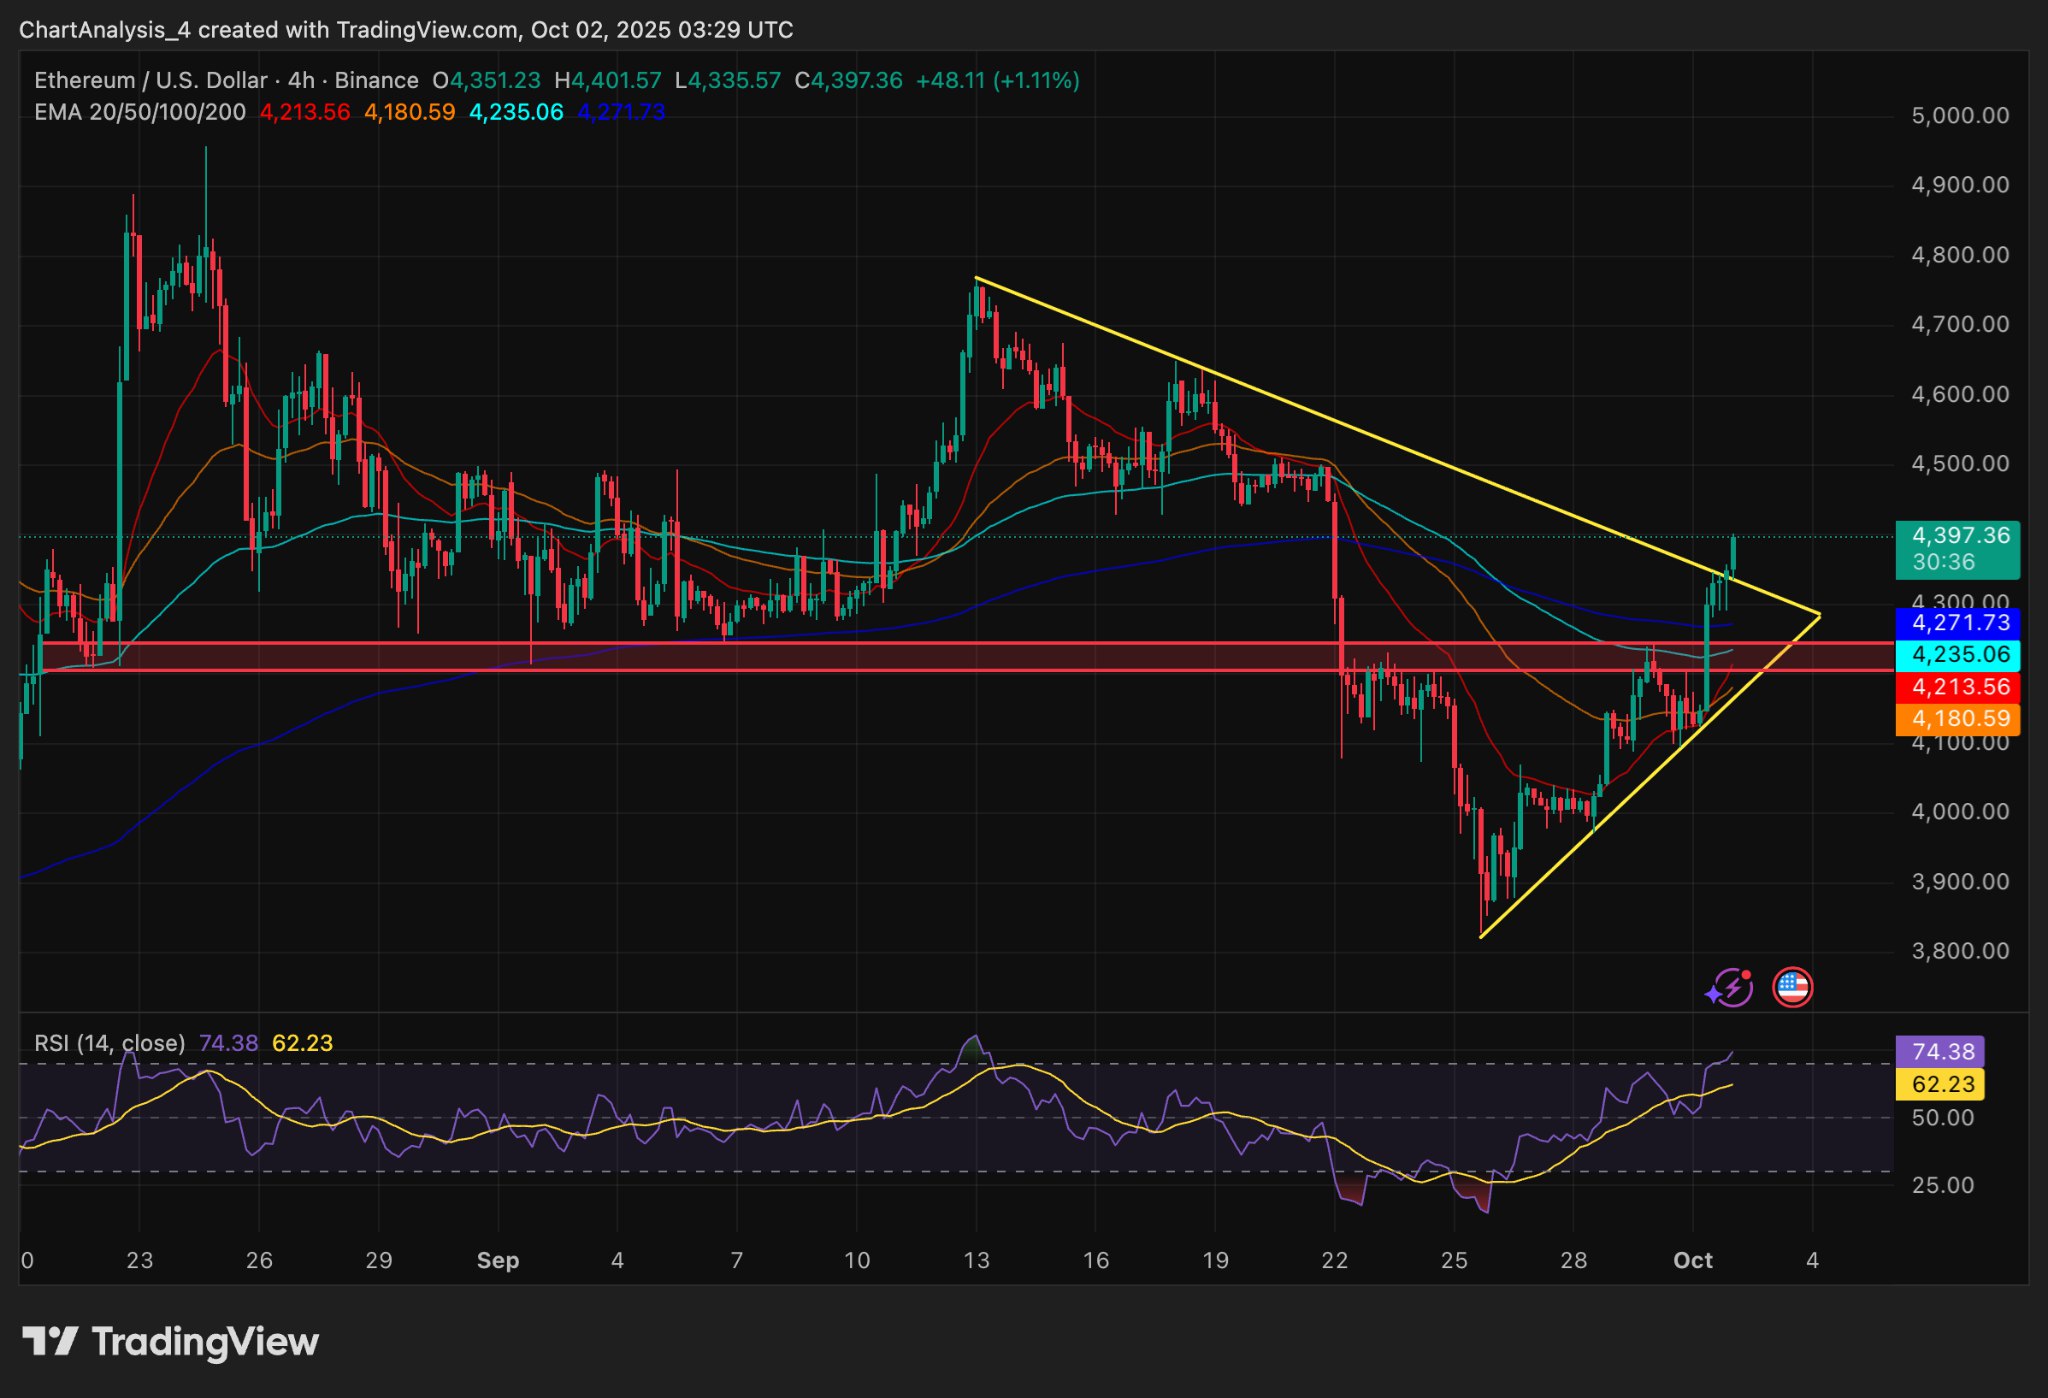Click the yellow RSI average tag 62.23
Screen dimensions: 2048x1398
pyautogui.click(x=1940, y=1084)
